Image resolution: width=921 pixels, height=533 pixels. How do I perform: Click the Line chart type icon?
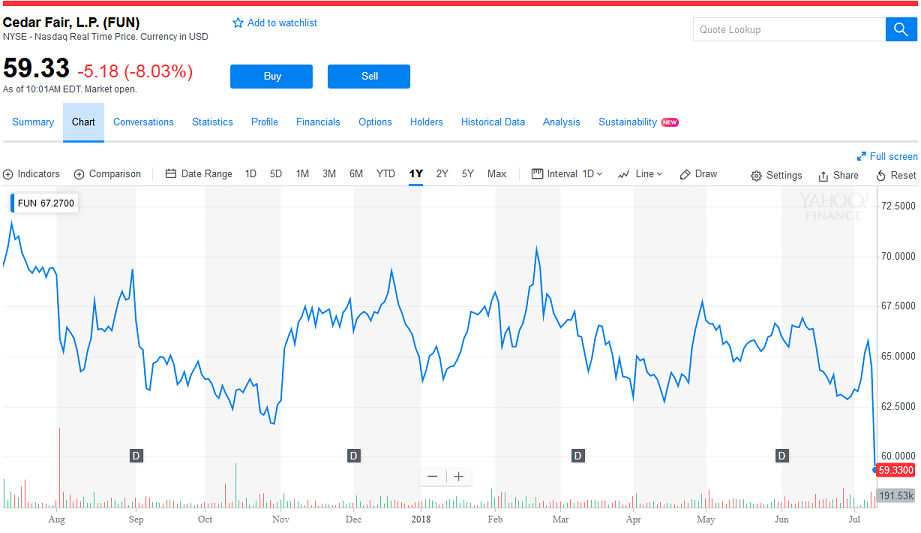624,175
